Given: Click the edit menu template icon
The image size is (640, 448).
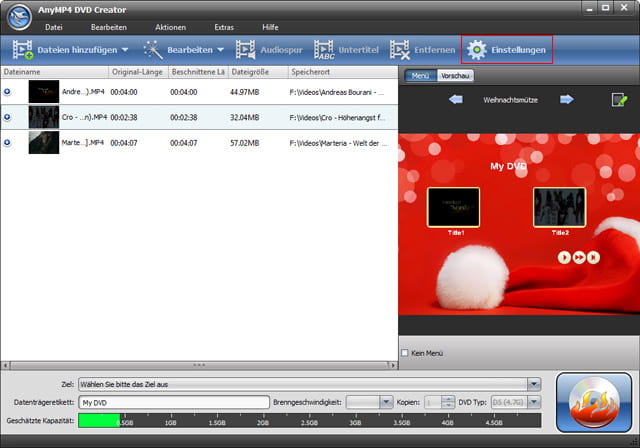Looking at the screenshot, I should pos(619,100).
